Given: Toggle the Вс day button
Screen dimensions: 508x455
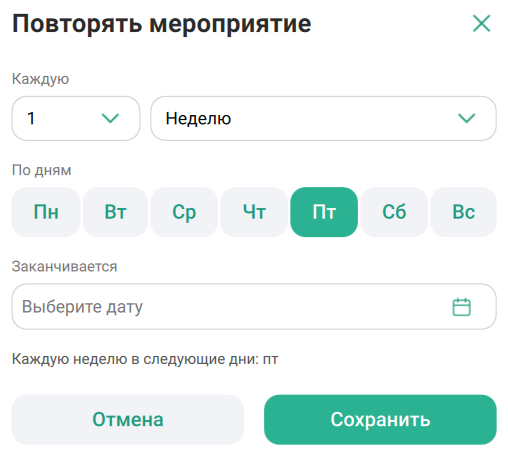Looking at the screenshot, I should pyautogui.click(x=463, y=212).
